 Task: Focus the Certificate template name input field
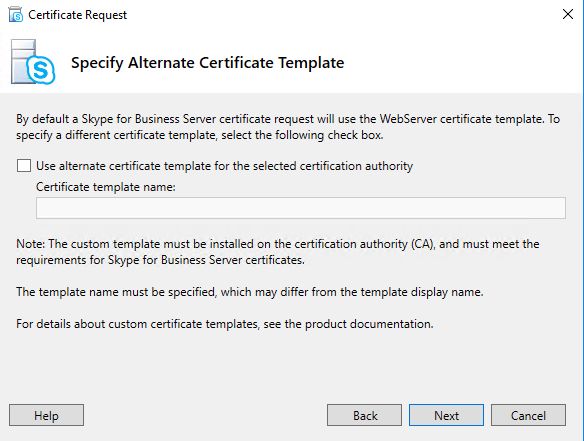point(301,208)
